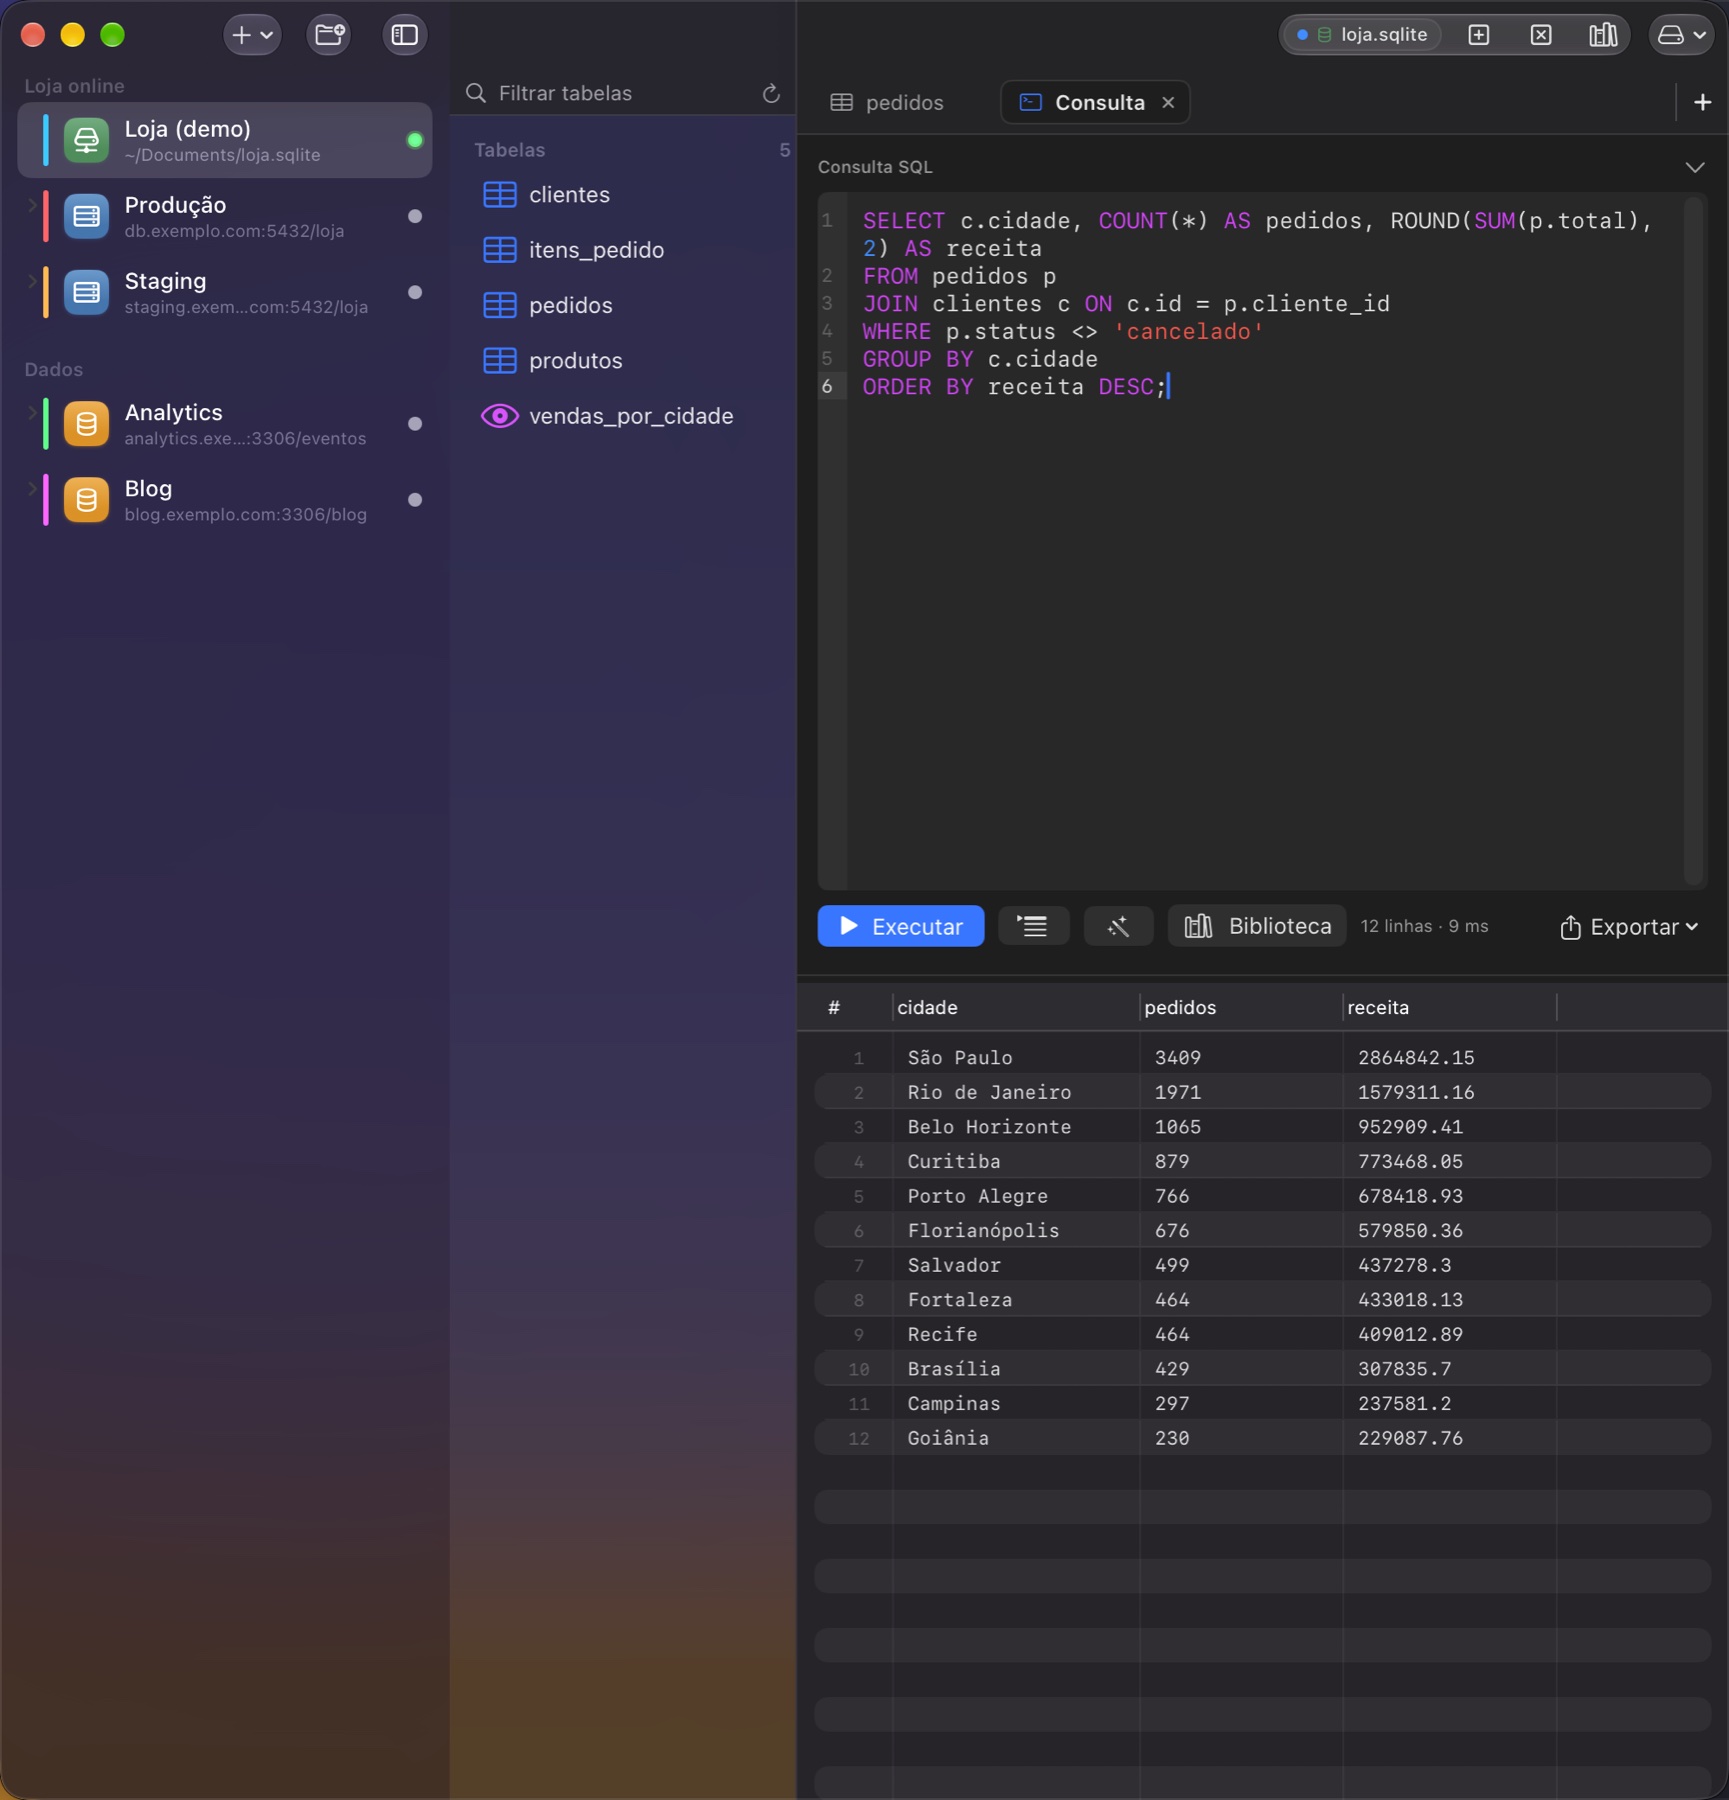Sort by the receita column header
The image size is (1729, 1800).
click(x=1449, y=1008)
